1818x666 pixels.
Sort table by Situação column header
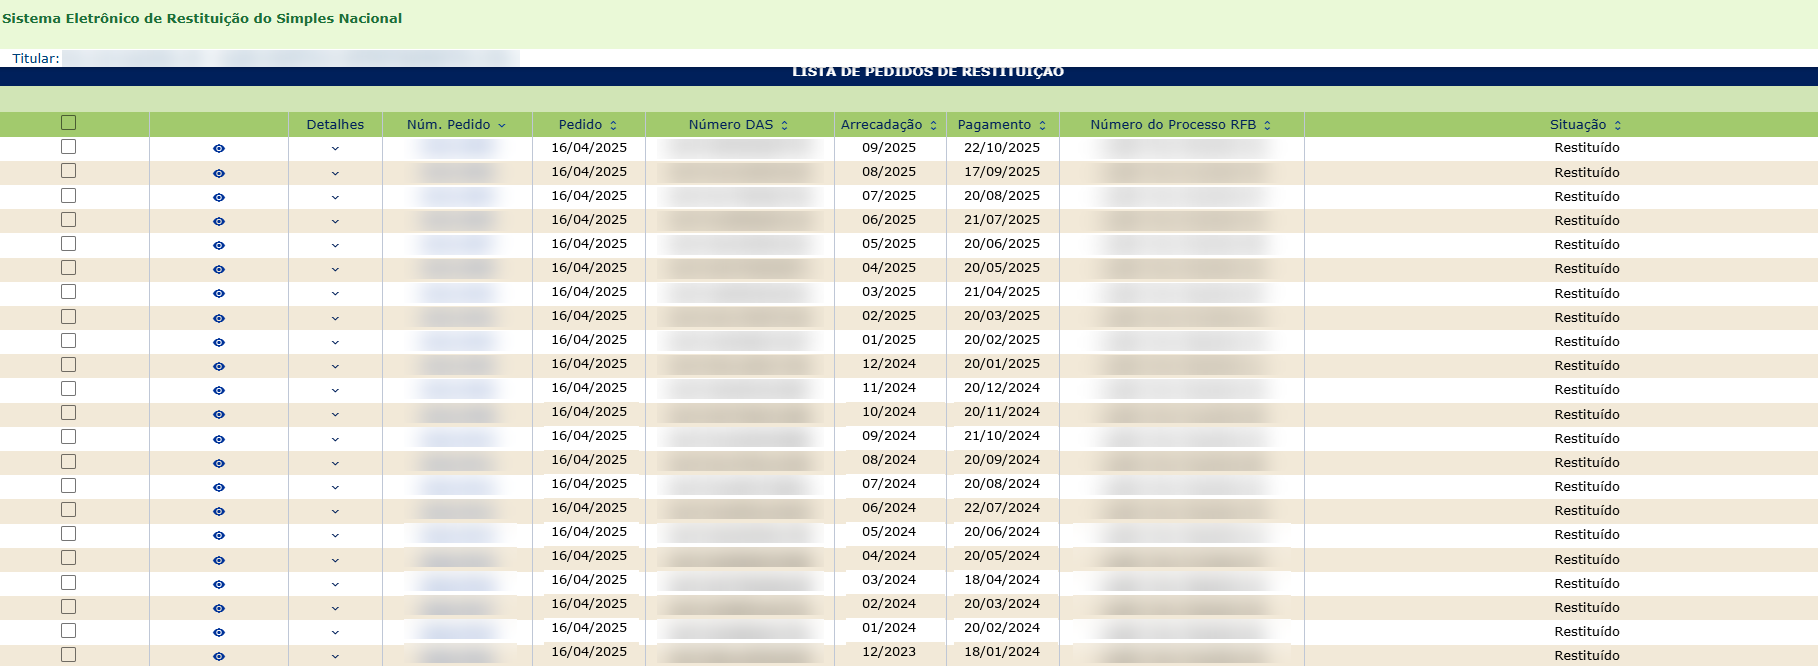[x=1586, y=125]
